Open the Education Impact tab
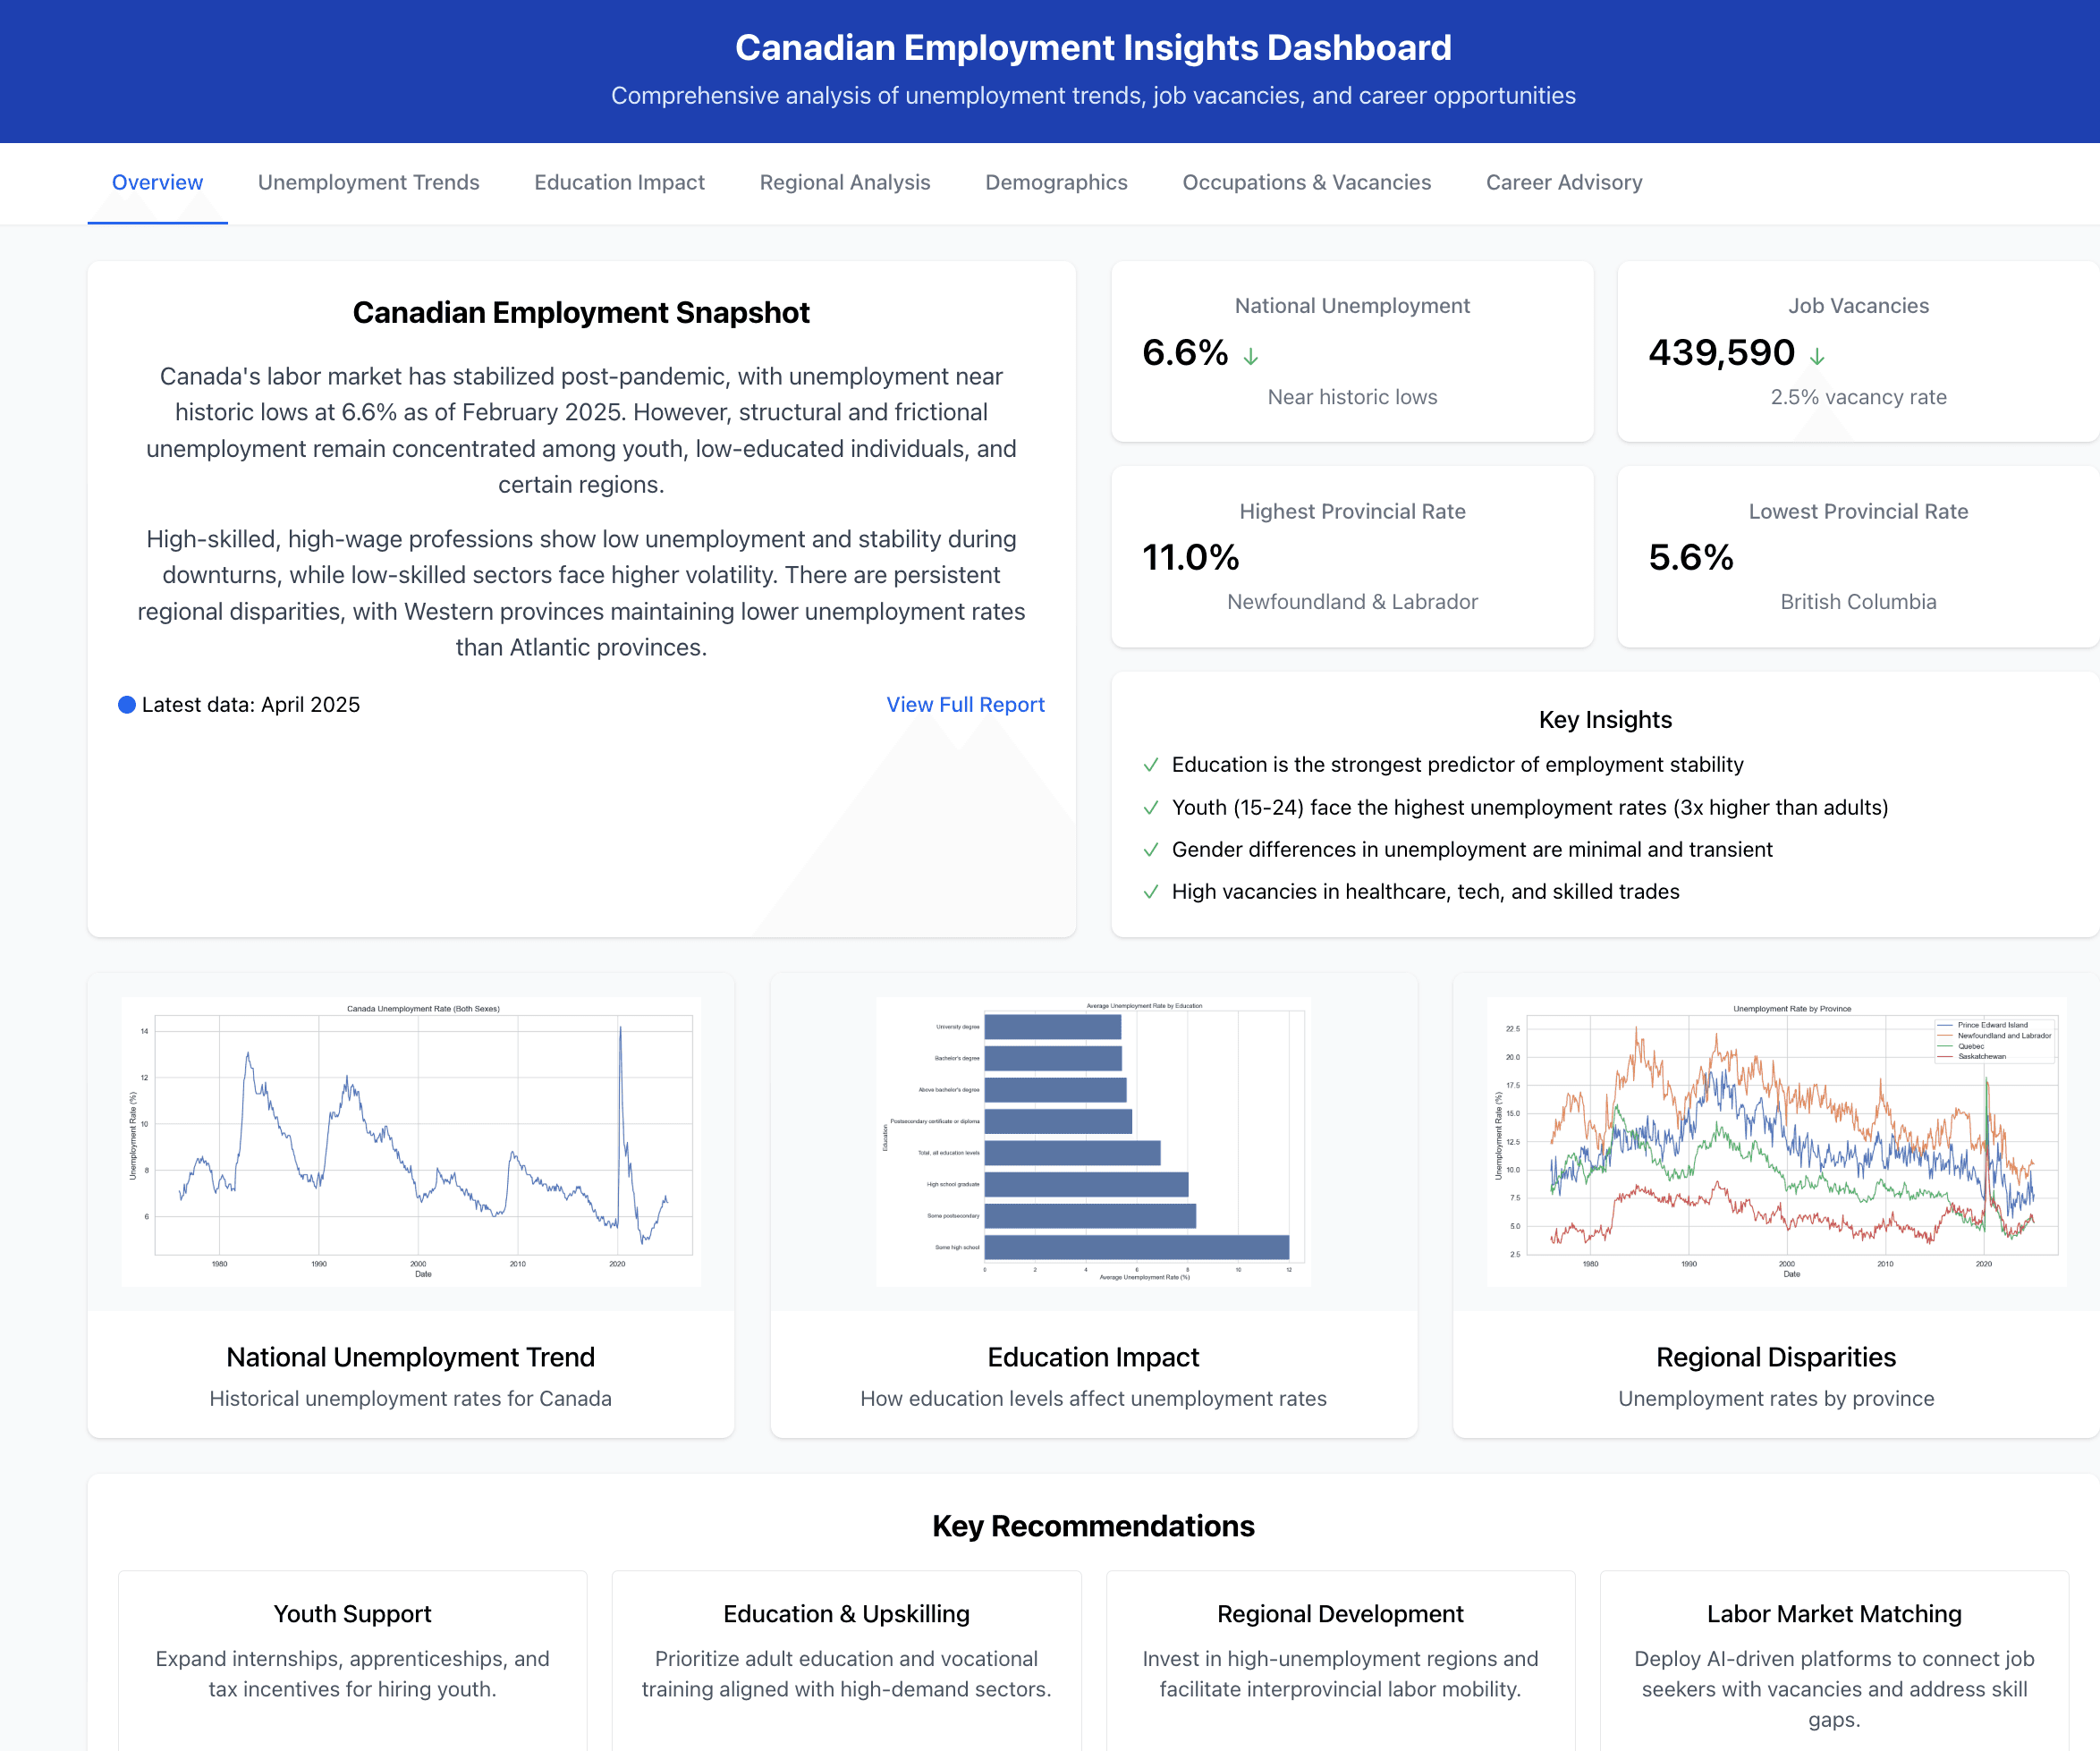The height and width of the screenshot is (1751, 2100). pyautogui.click(x=619, y=183)
